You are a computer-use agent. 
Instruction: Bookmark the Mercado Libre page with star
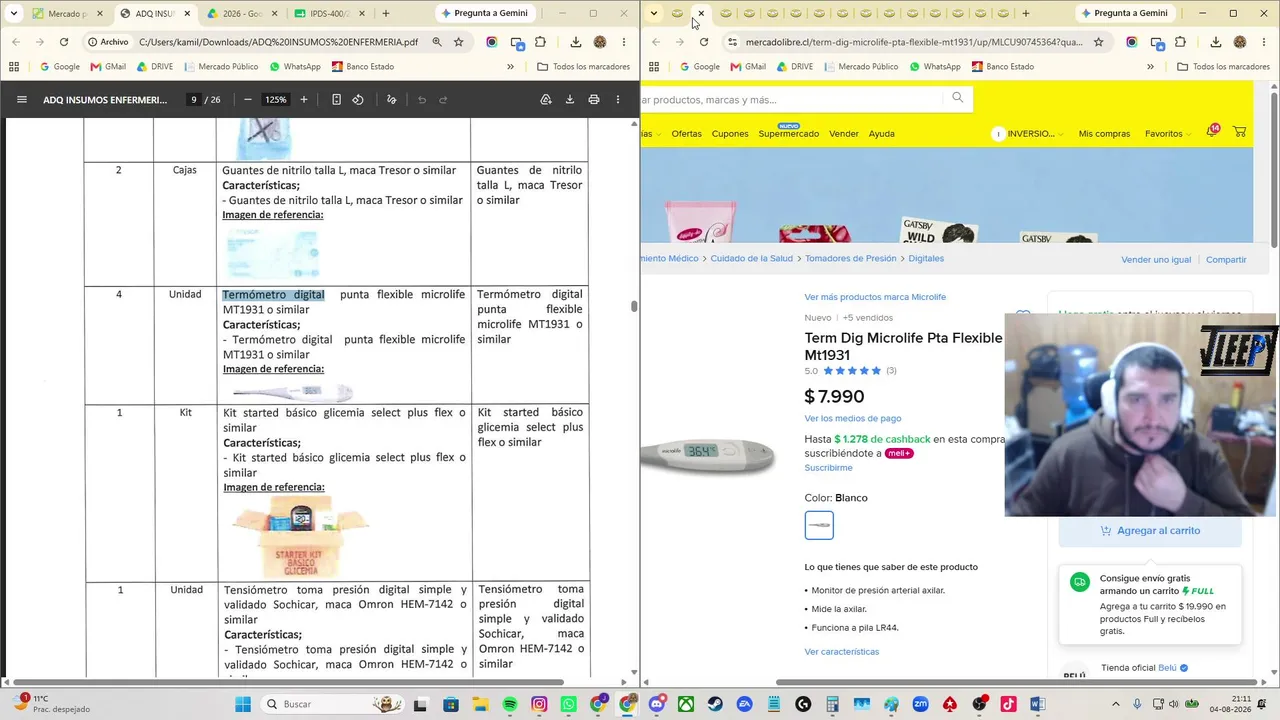(1098, 42)
